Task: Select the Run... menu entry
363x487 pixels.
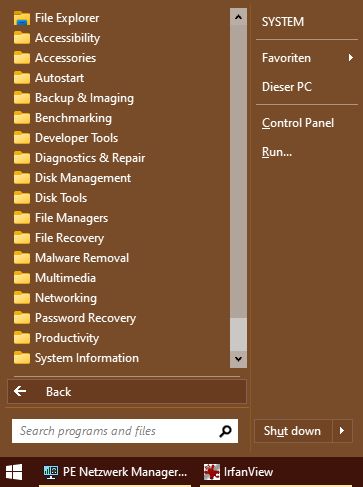Action: pos(277,152)
